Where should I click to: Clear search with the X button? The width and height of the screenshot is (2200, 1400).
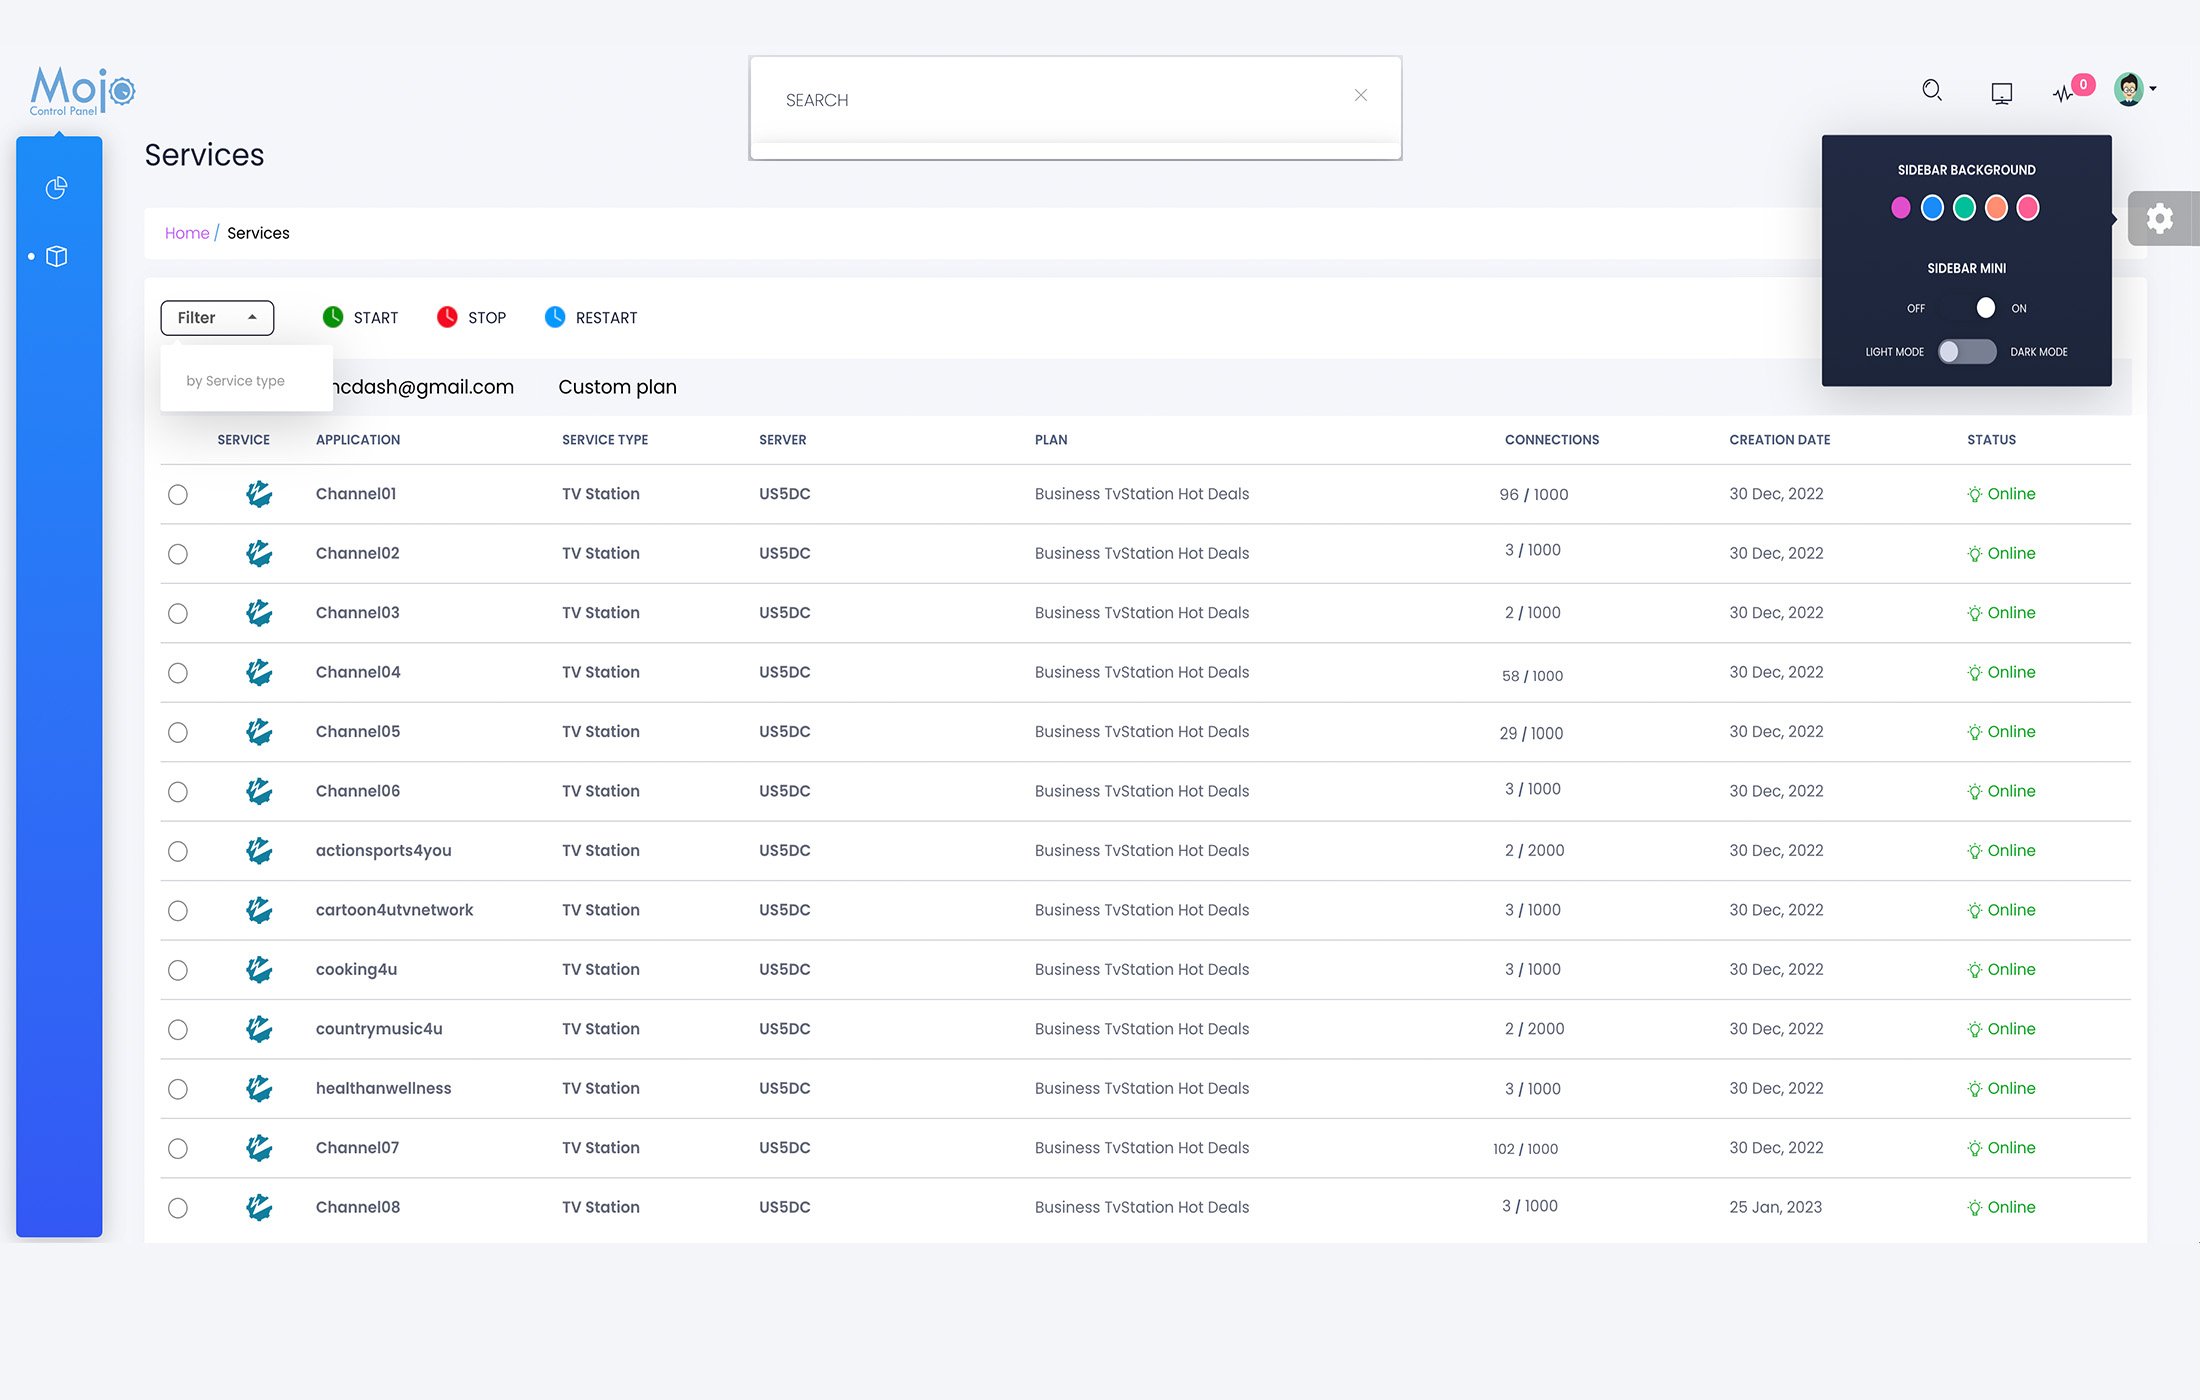coord(1361,95)
